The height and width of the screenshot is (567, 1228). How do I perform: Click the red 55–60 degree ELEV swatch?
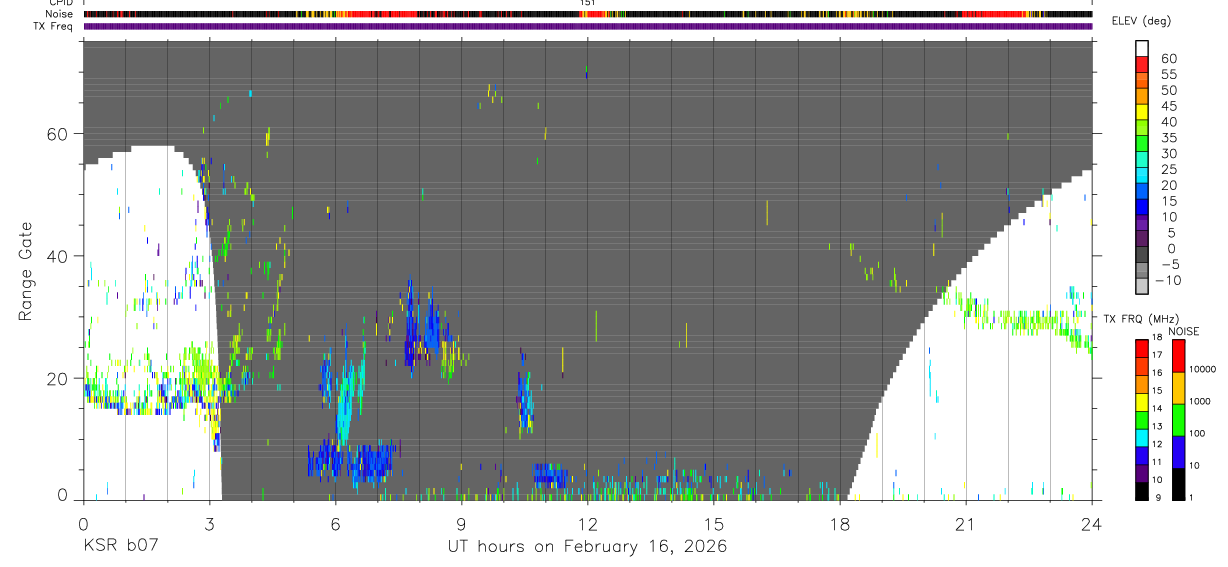click(x=1142, y=64)
